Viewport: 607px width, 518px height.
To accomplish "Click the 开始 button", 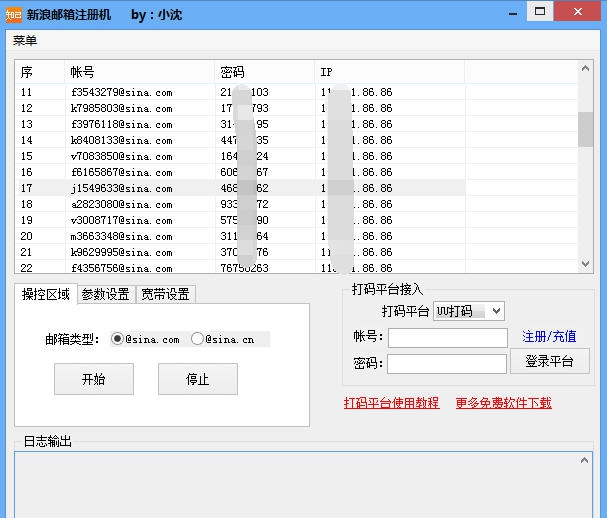I will [x=94, y=379].
